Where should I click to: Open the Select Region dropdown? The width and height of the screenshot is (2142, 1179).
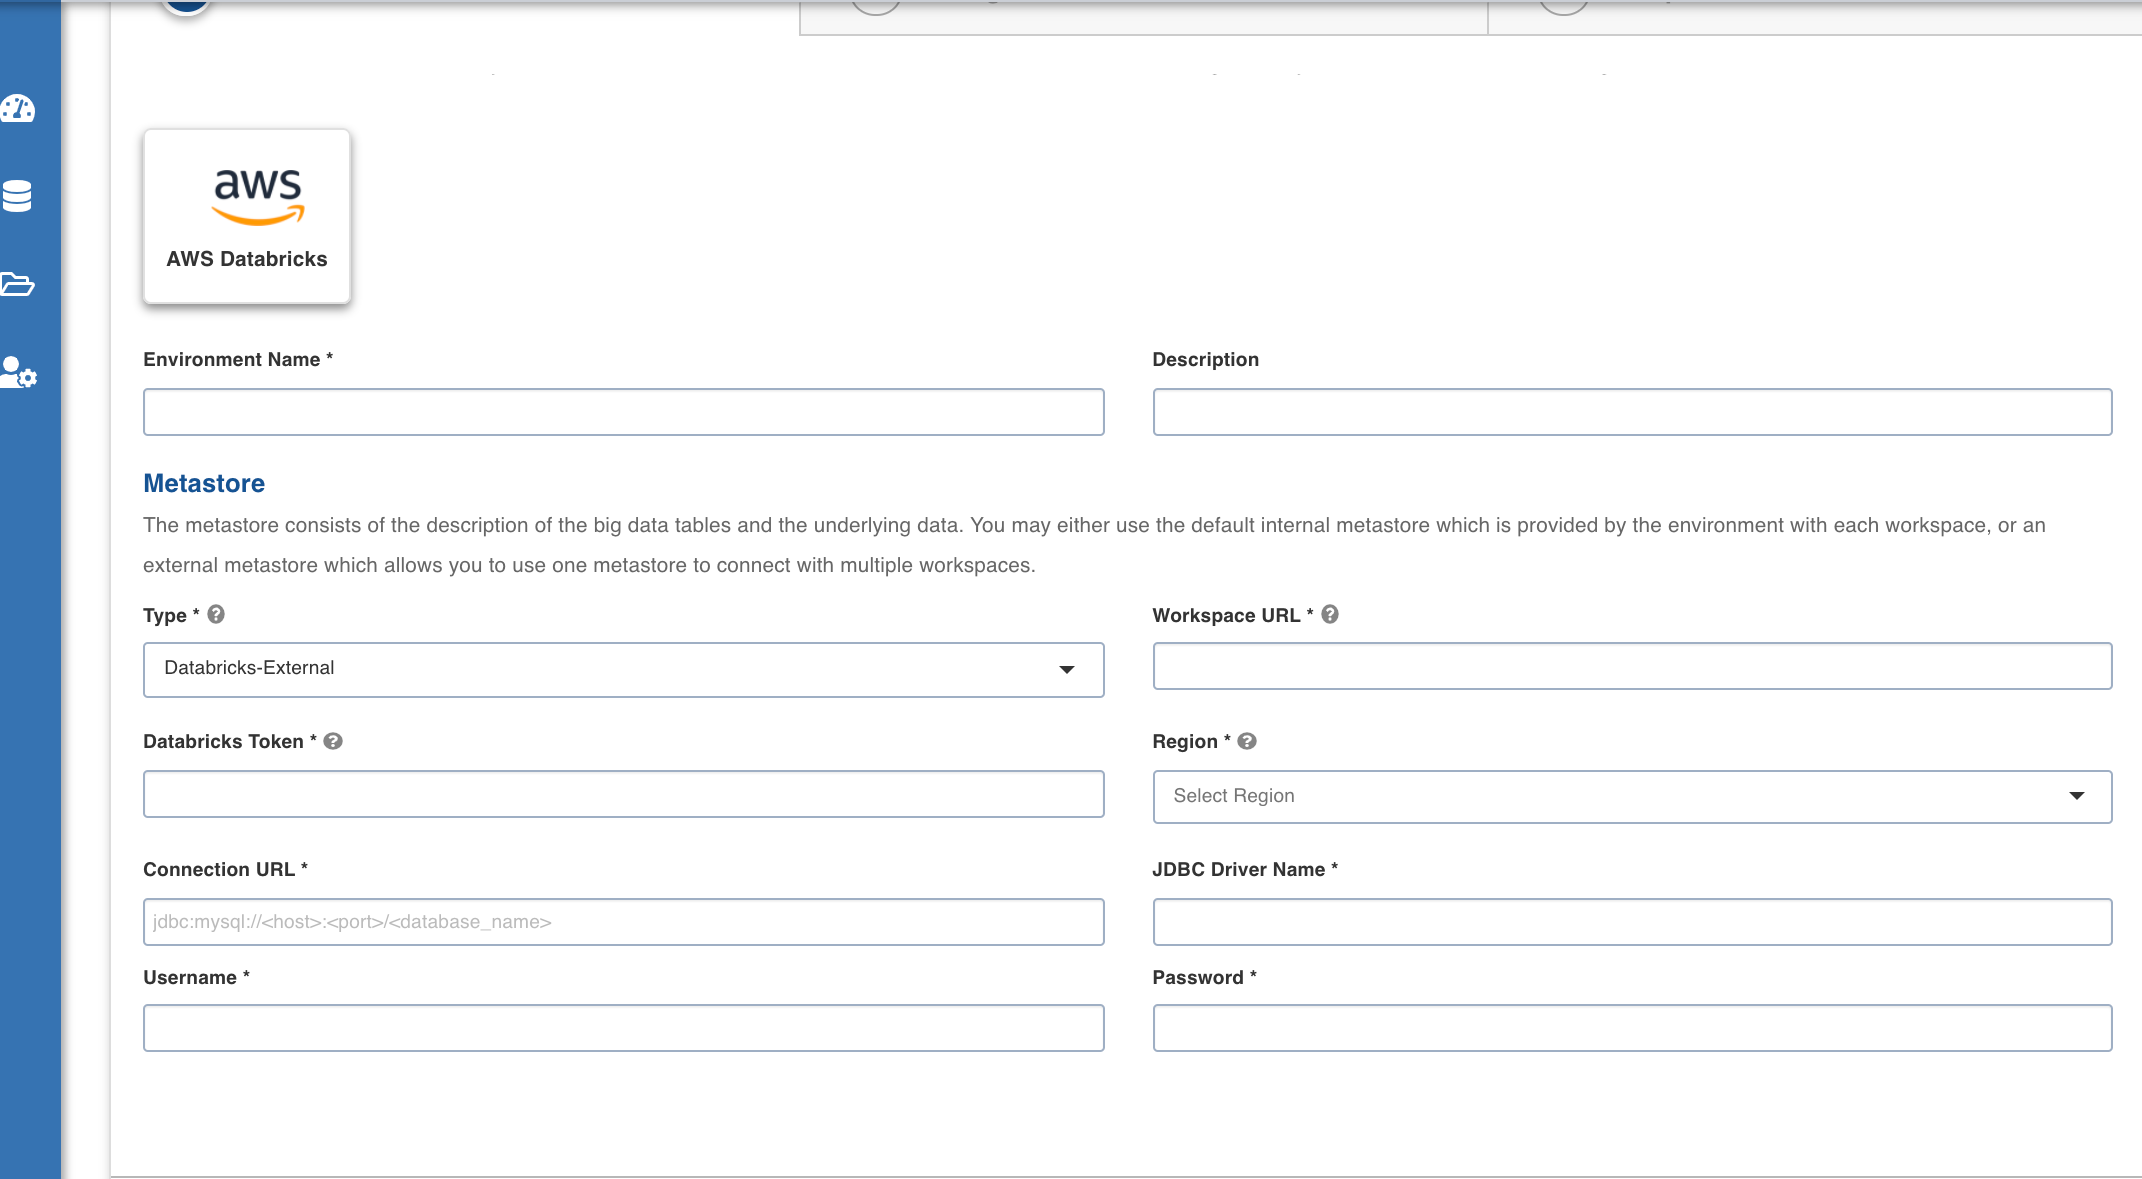(x=1632, y=797)
